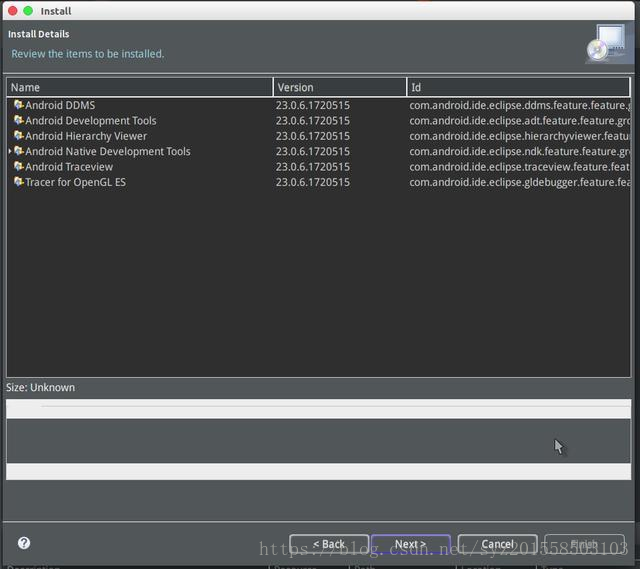Select the Android Traceview entry
Viewport: 640px width, 569px height.
69,167
